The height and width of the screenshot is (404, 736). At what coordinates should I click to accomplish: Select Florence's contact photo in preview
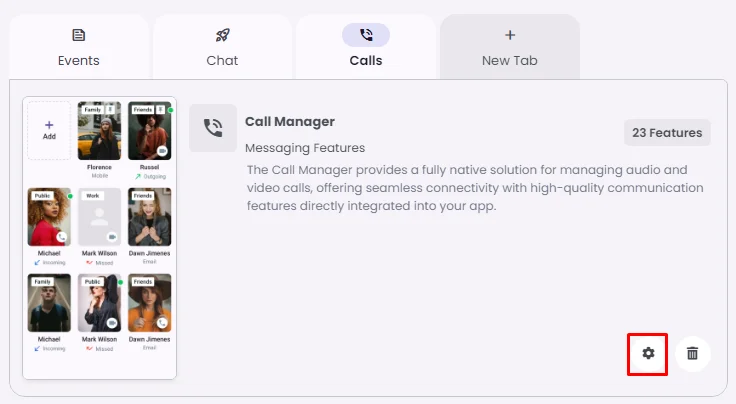pos(99,130)
